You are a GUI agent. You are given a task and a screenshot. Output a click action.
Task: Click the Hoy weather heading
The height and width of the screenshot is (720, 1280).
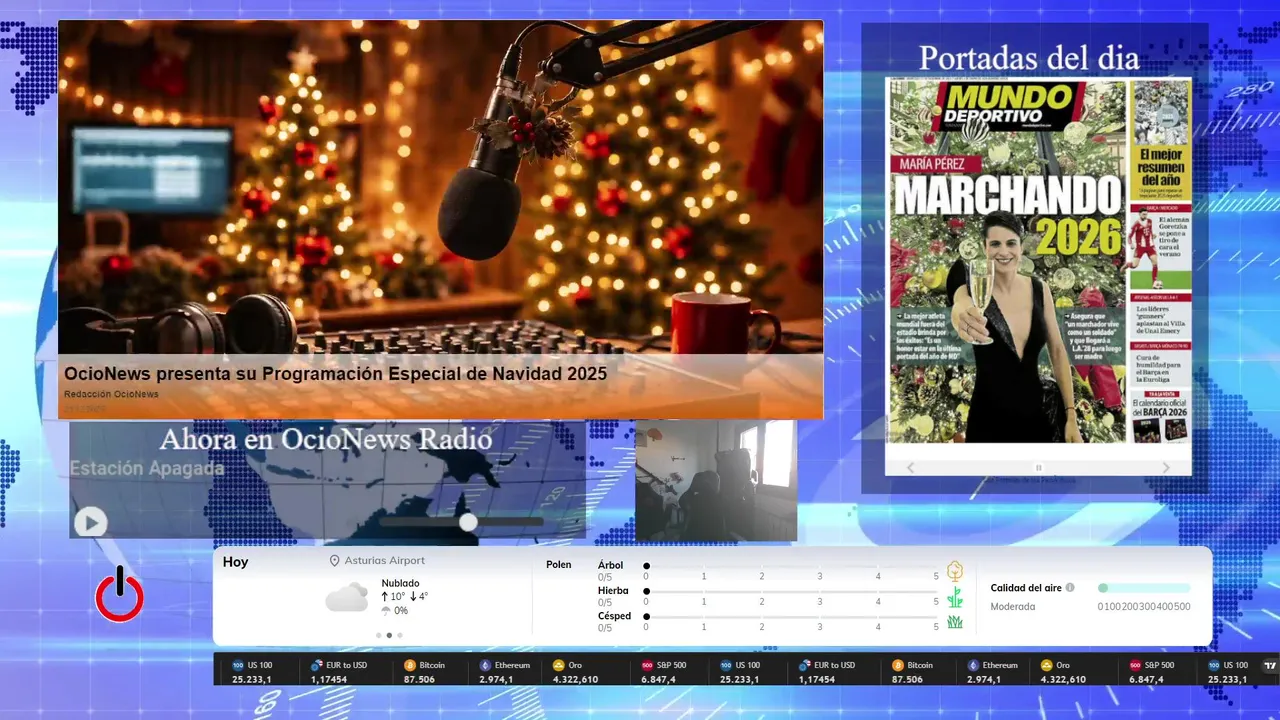pyautogui.click(x=235, y=562)
